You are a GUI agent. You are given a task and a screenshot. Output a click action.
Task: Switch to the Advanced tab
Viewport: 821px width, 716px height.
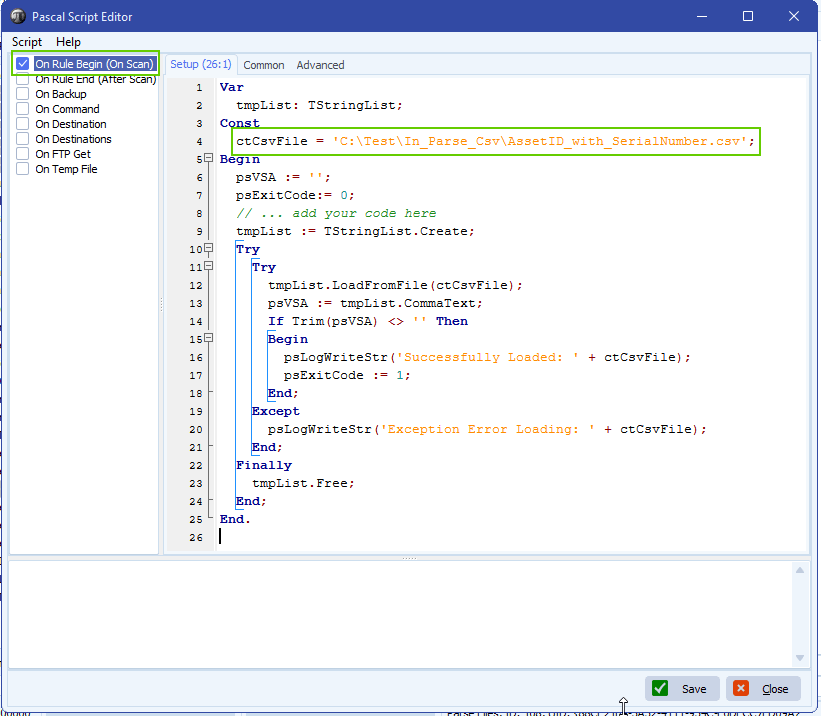click(x=320, y=64)
